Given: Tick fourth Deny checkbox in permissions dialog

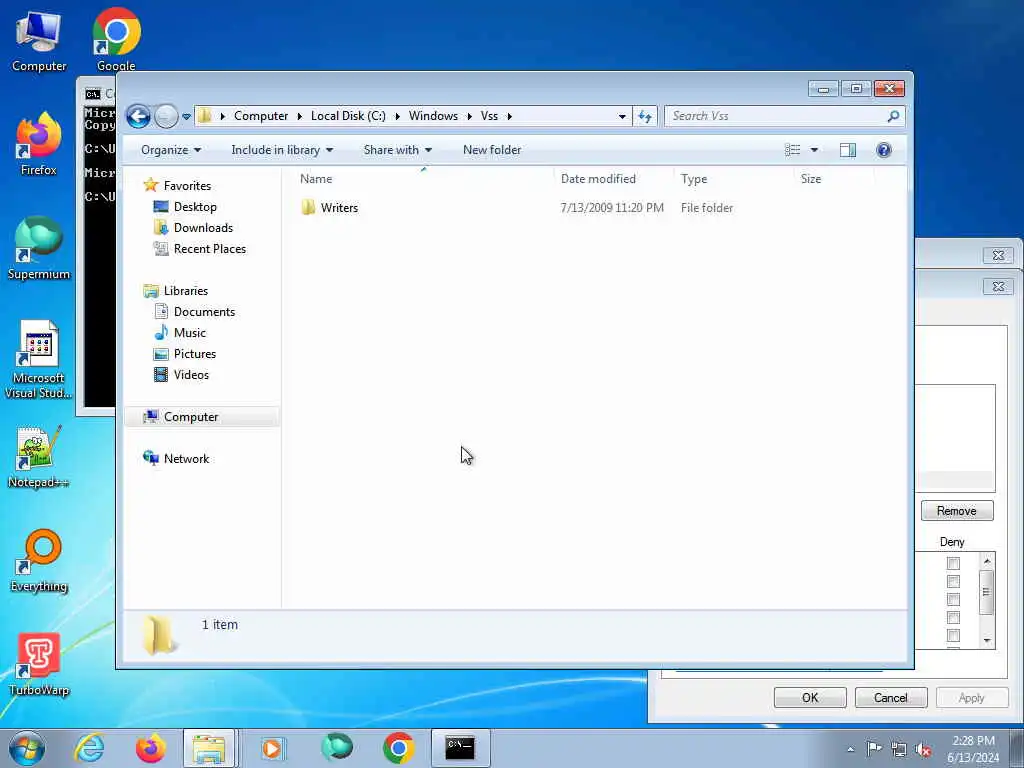Looking at the screenshot, I should [953, 617].
